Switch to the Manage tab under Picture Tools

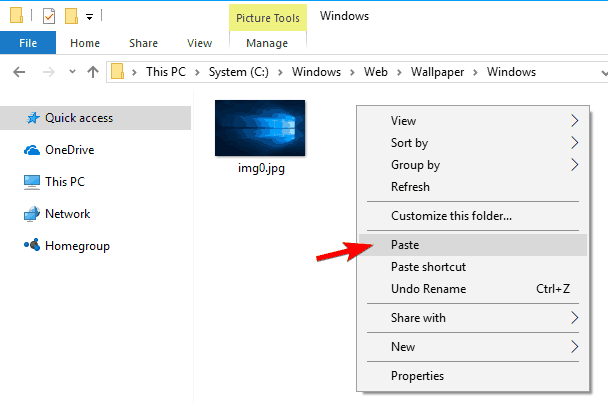pos(267,43)
